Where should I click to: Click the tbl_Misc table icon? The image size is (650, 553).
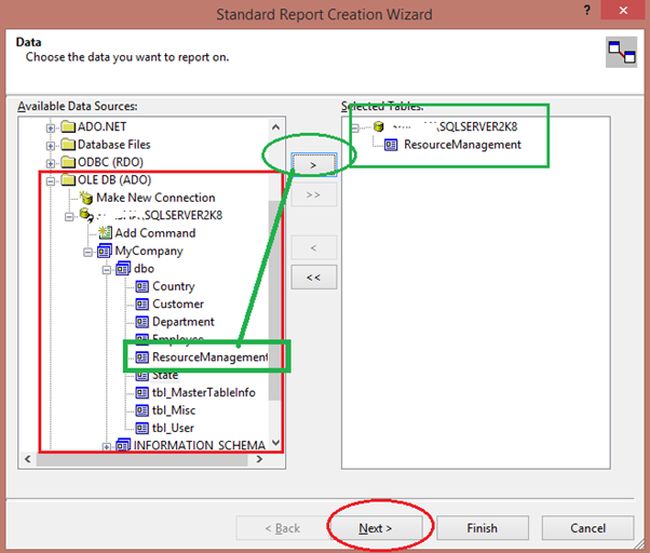pos(142,410)
